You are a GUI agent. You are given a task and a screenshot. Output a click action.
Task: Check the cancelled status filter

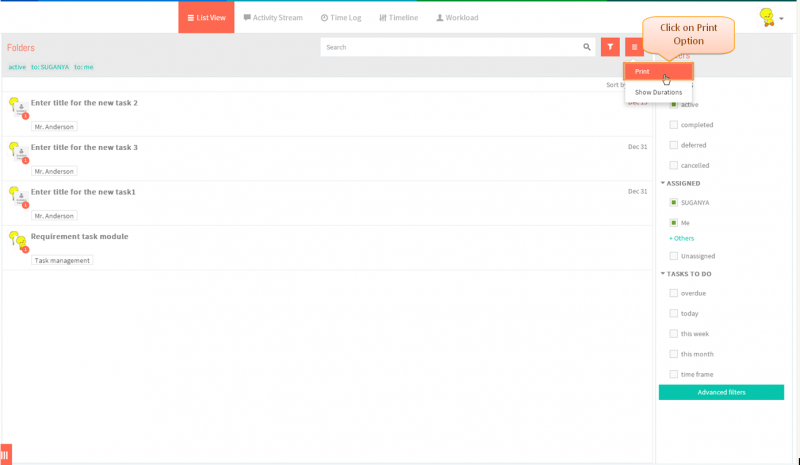[673, 165]
